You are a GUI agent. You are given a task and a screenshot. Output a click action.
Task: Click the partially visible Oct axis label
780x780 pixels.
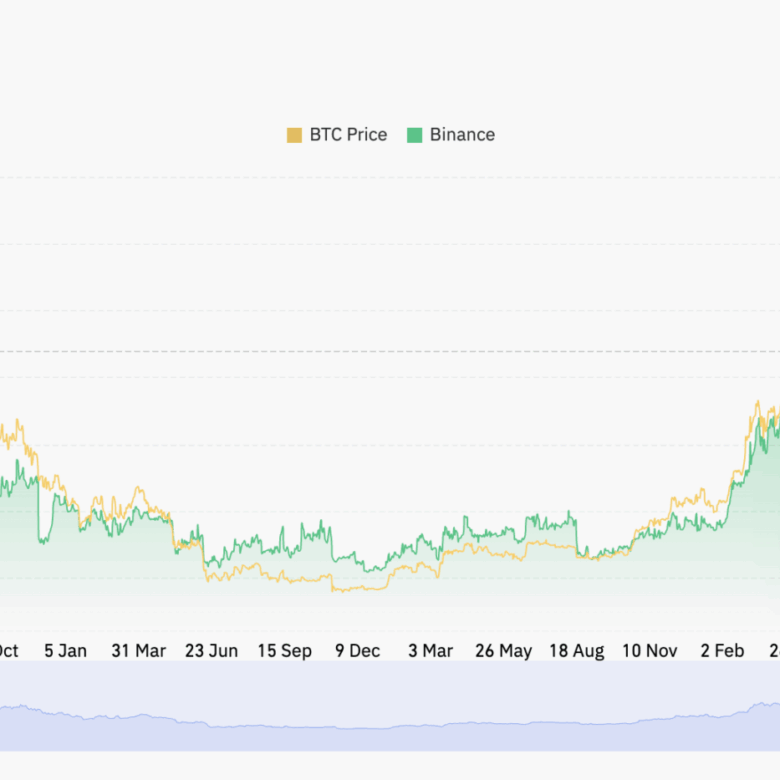coord(8,651)
